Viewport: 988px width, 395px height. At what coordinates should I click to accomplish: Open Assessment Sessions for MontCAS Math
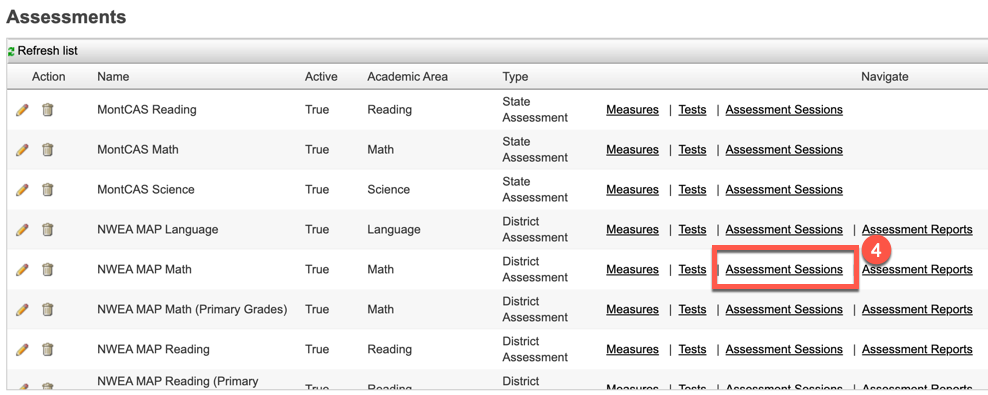784,149
